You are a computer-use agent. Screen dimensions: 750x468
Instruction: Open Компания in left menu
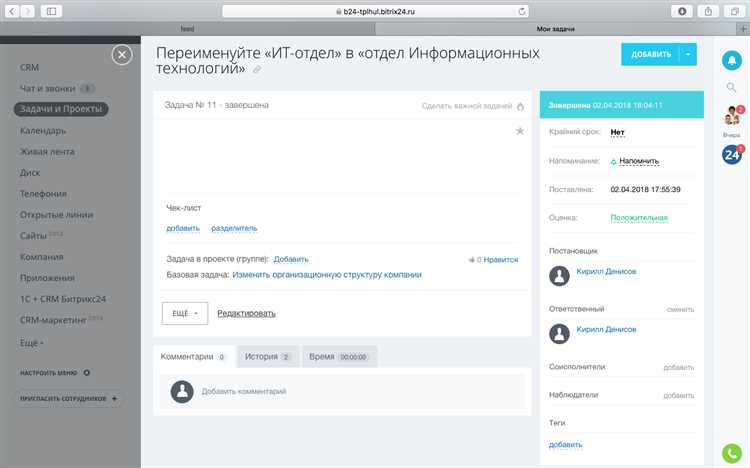click(x=42, y=257)
